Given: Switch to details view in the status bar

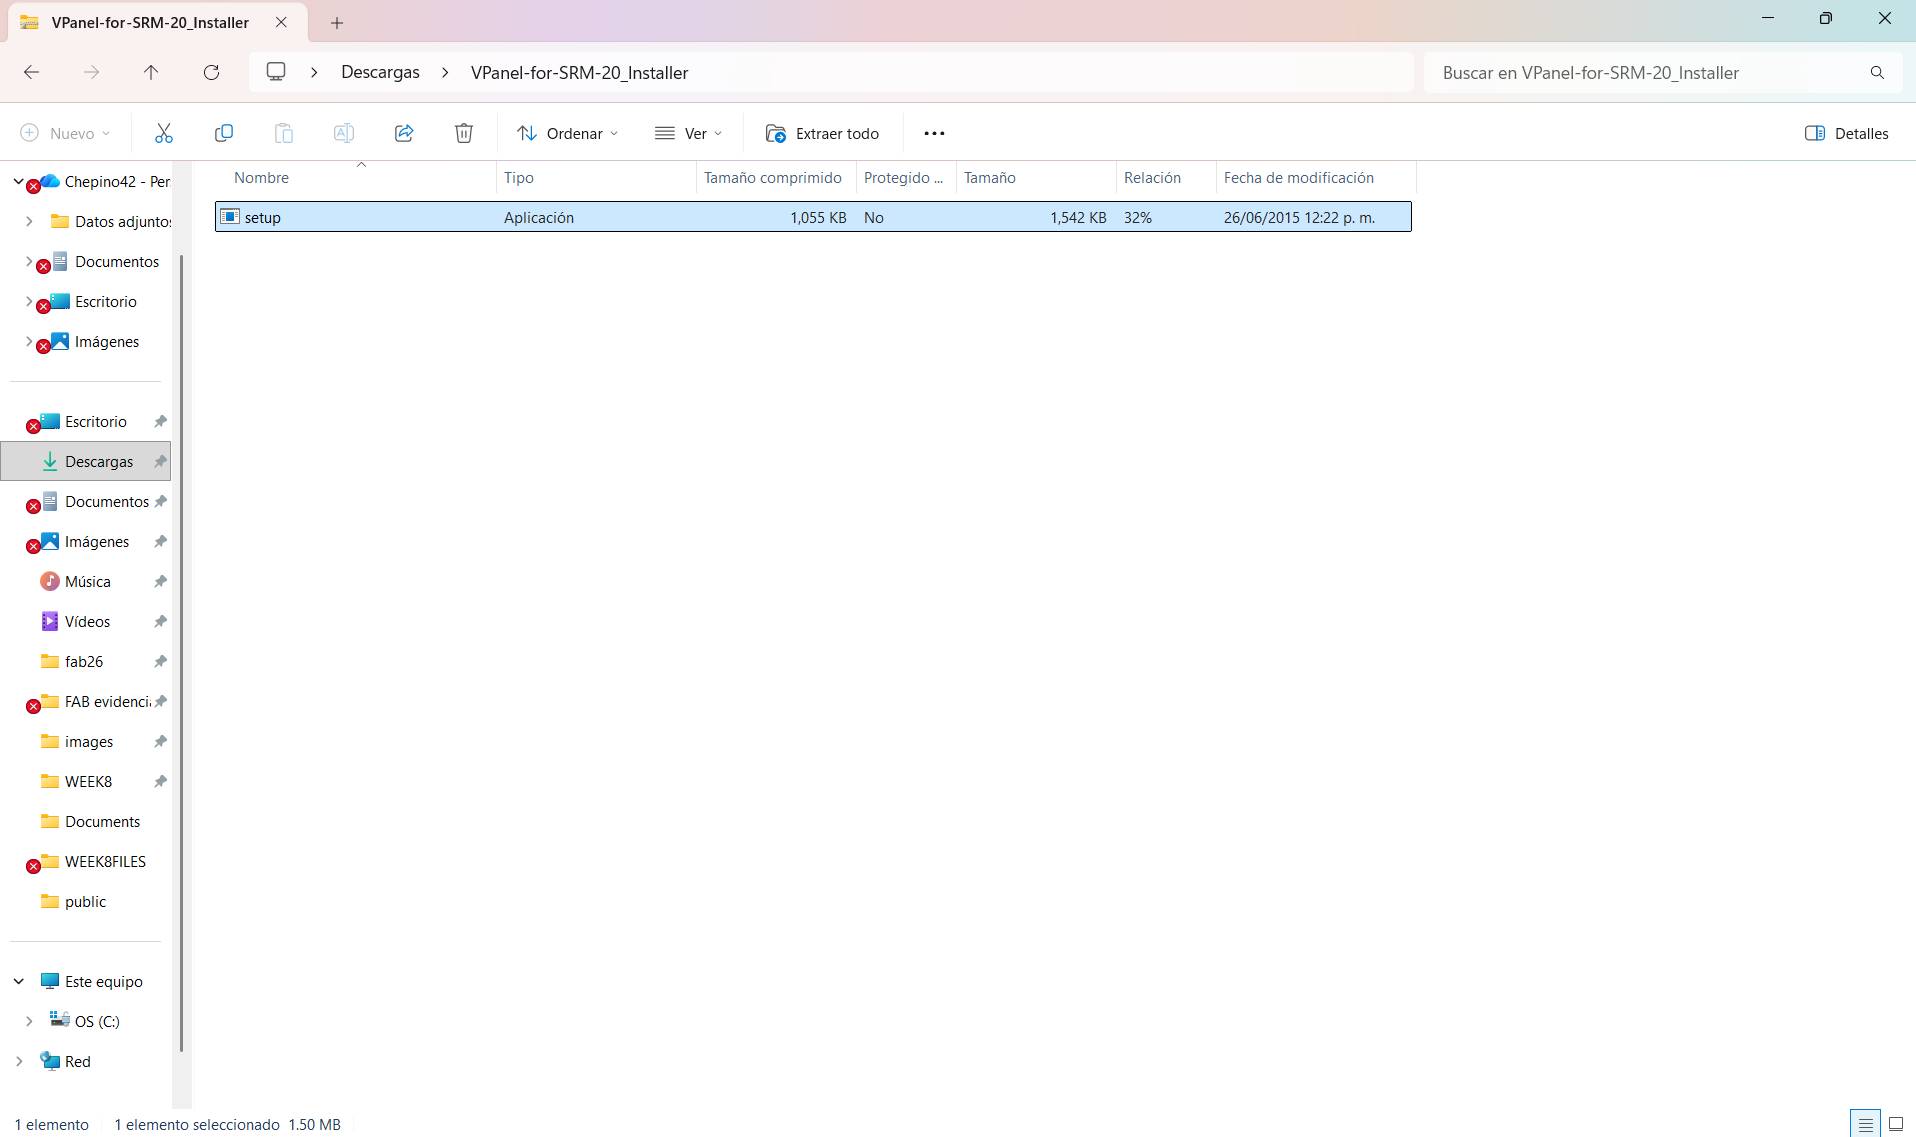Looking at the screenshot, I should 1866,1123.
